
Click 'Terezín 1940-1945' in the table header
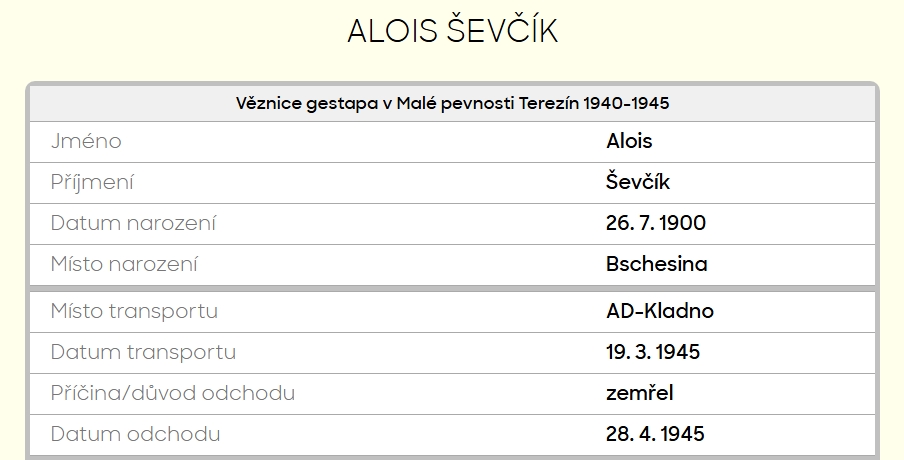click(x=594, y=103)
